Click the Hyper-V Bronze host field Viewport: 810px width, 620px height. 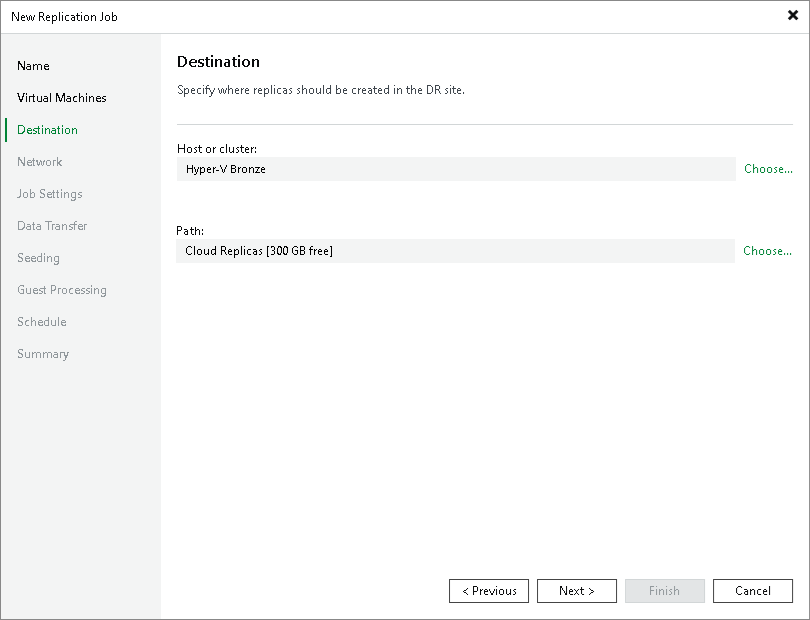(456, 168)
